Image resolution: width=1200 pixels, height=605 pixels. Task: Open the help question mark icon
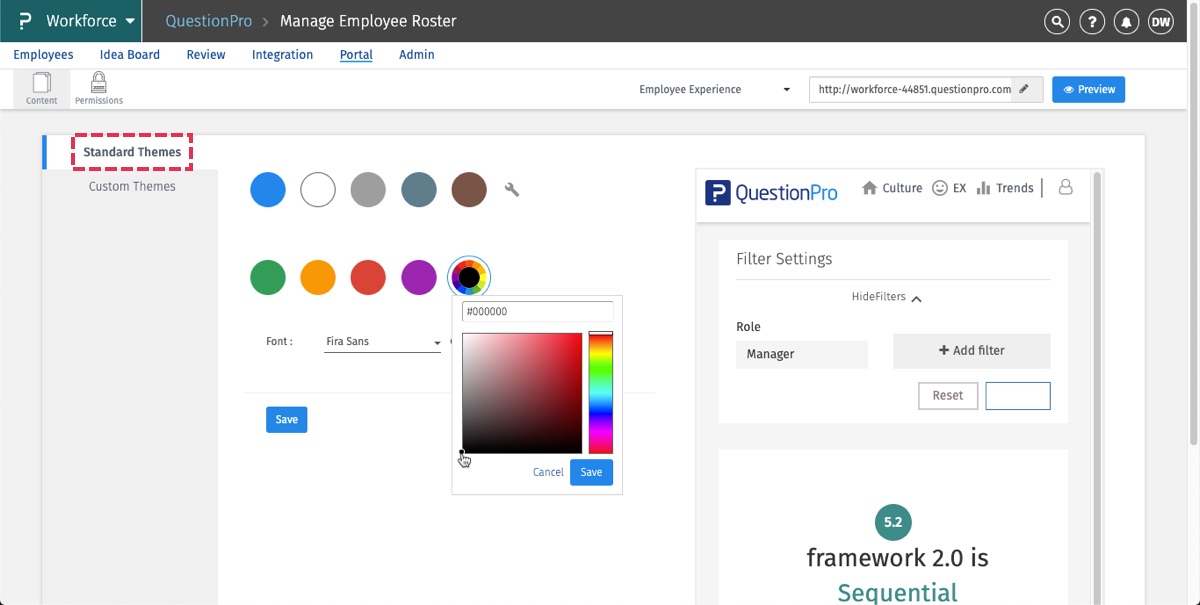pos(1091,21)
